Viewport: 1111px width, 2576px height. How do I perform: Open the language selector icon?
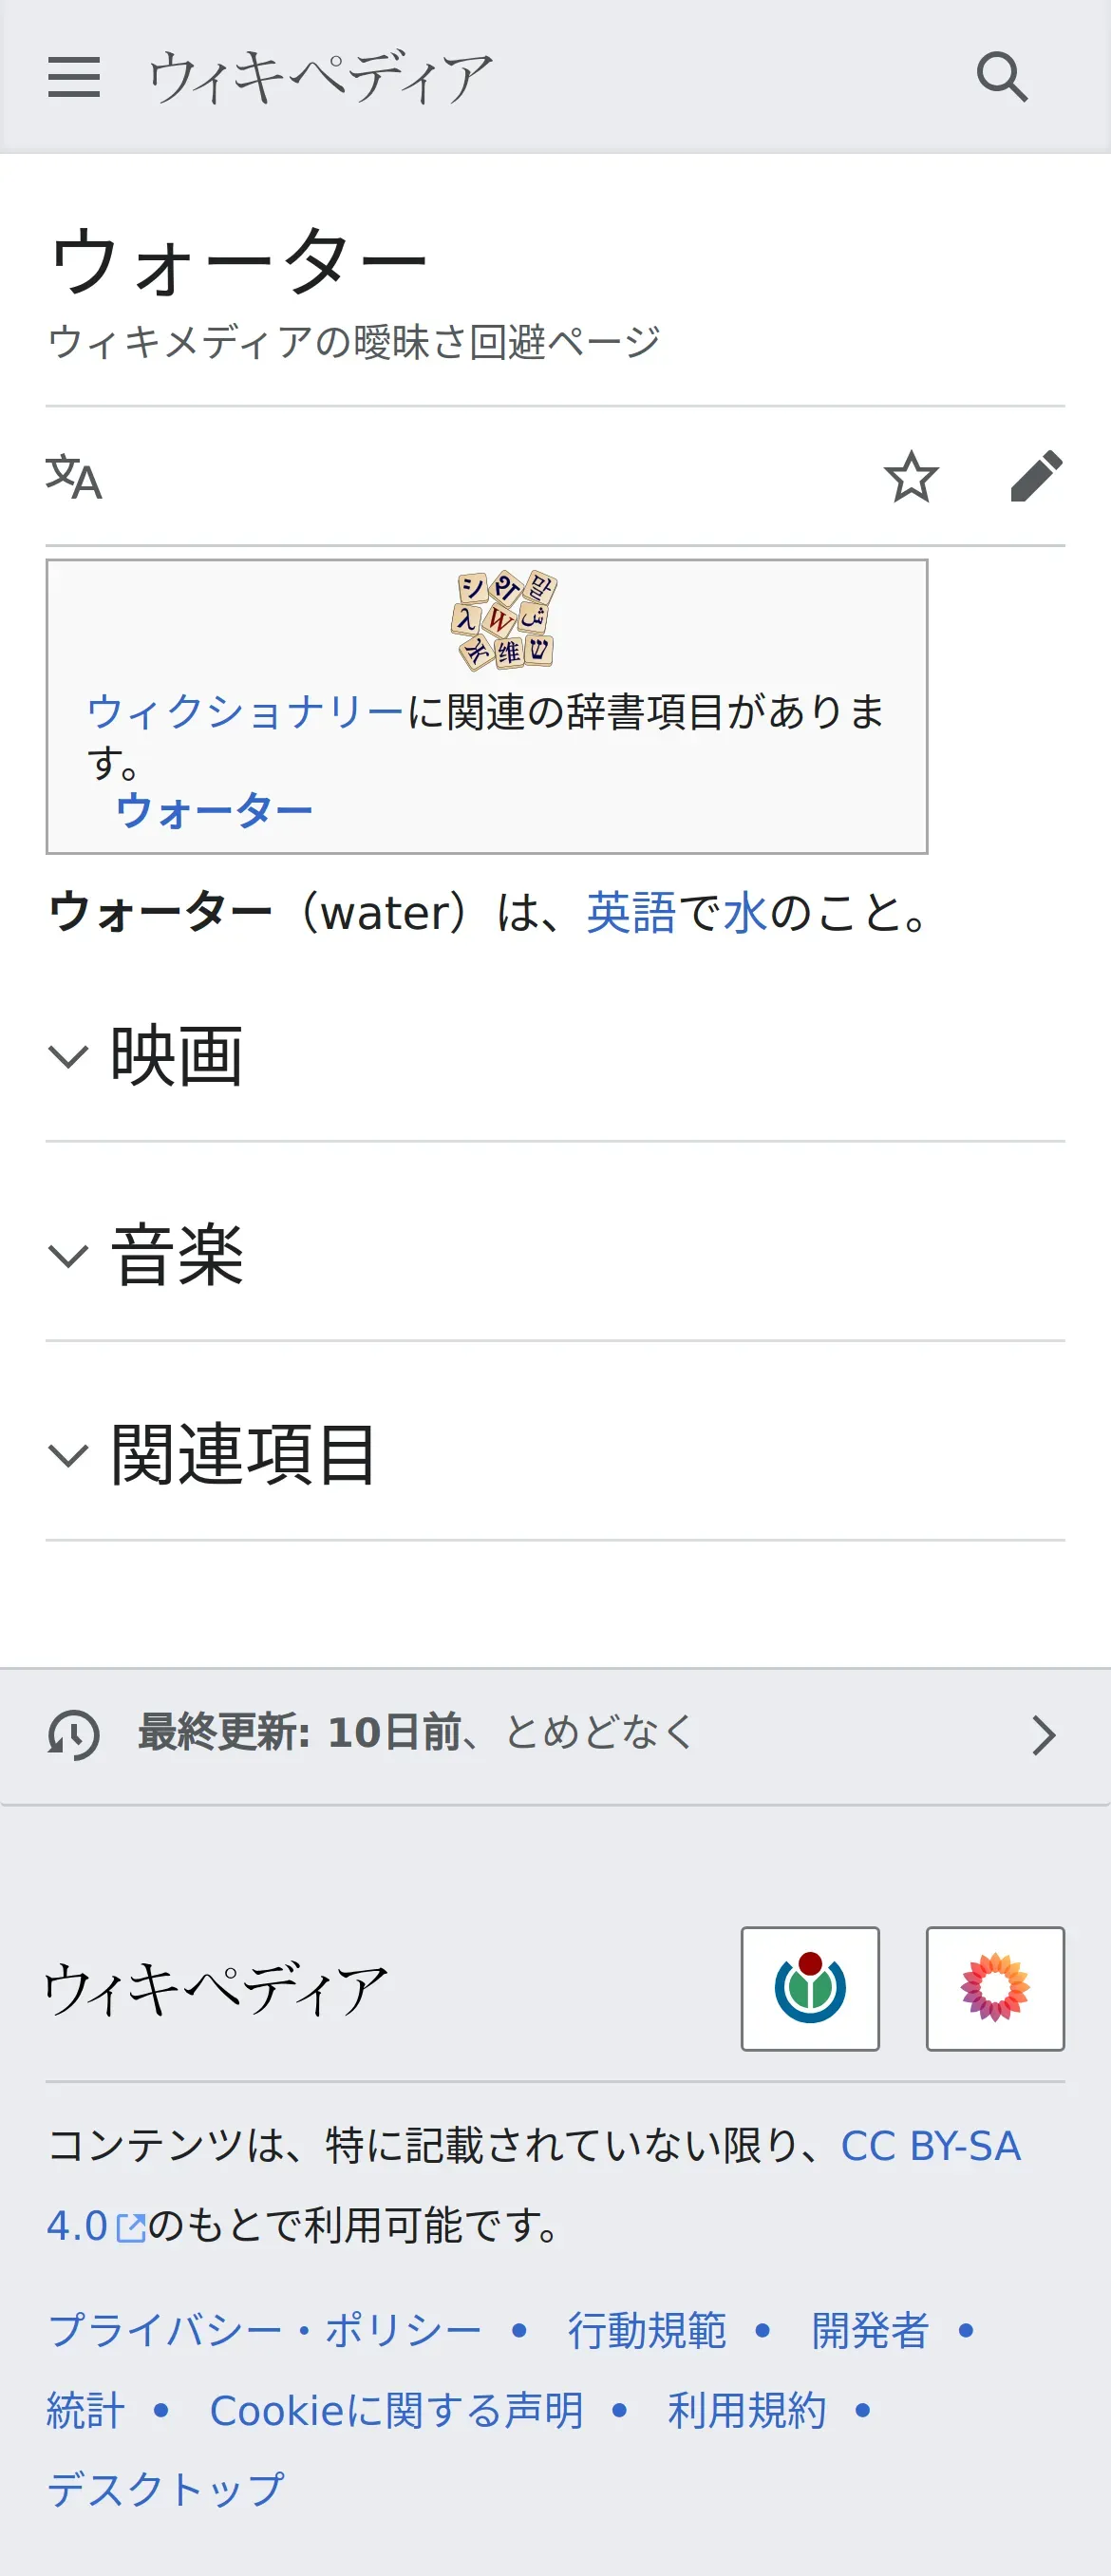point(74,476)
